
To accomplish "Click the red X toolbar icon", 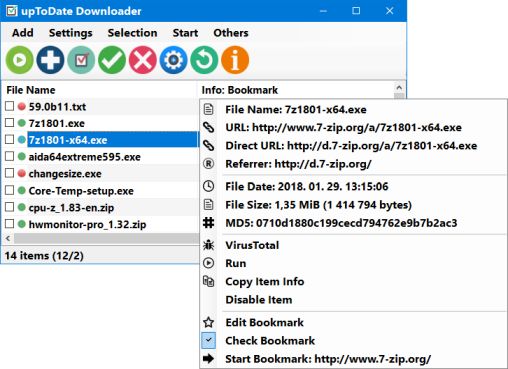I will click(x=143, y=60).
